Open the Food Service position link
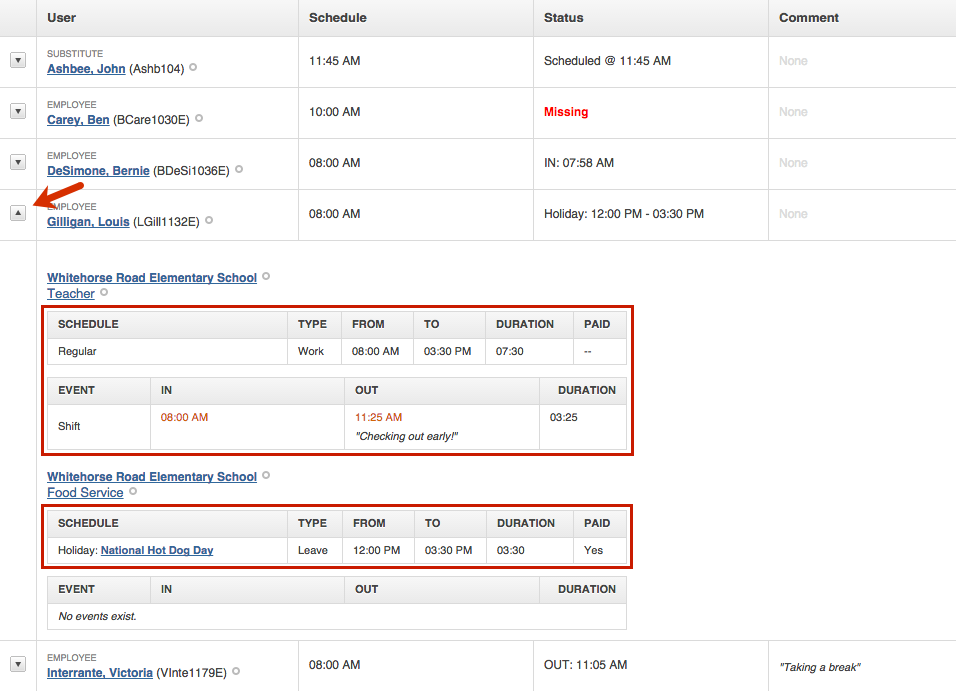The width and height of the screenshot is (956, 691). (x=85, y=493)
